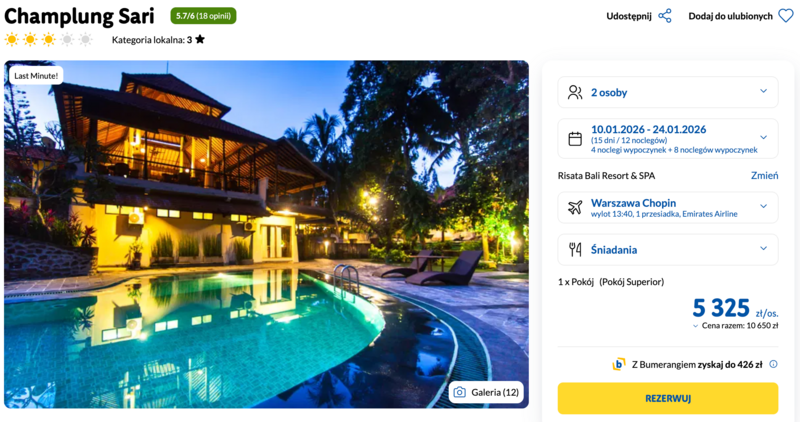The image size is (800, 422).
Task: Open the 5.7/6 (18 opinii) rating badge
Action: (x=203, y=16)
